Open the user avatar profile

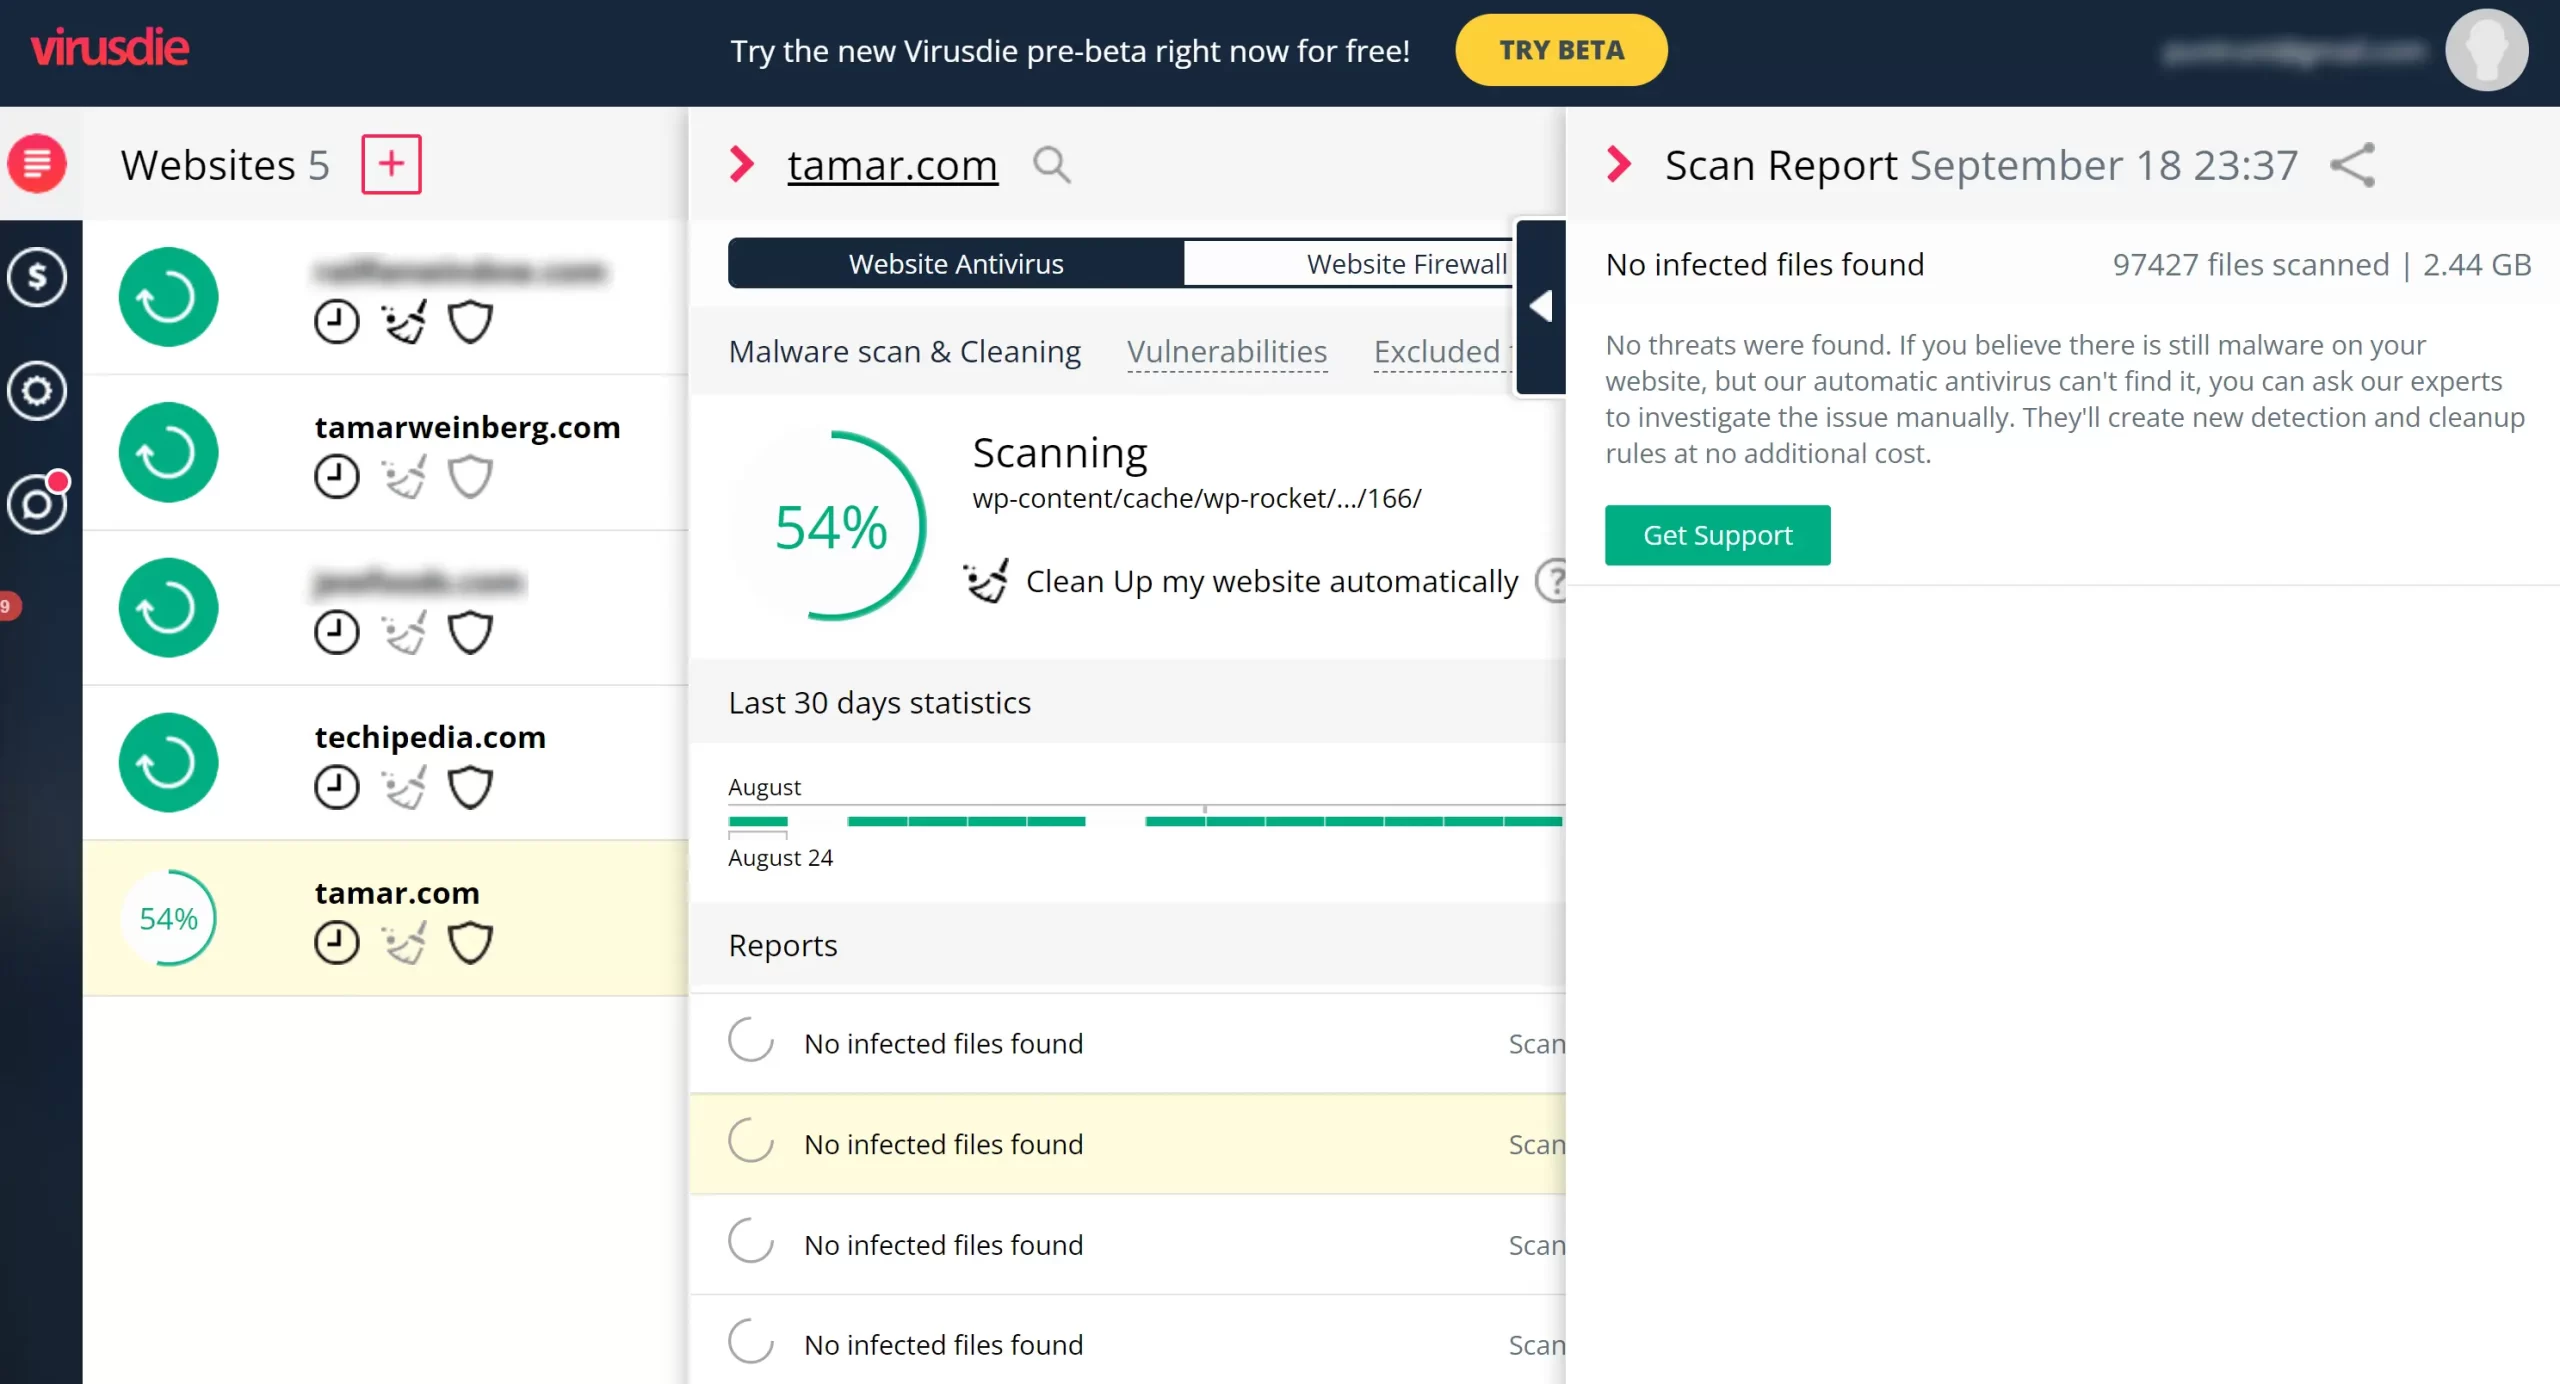[x=2487, y=50]
